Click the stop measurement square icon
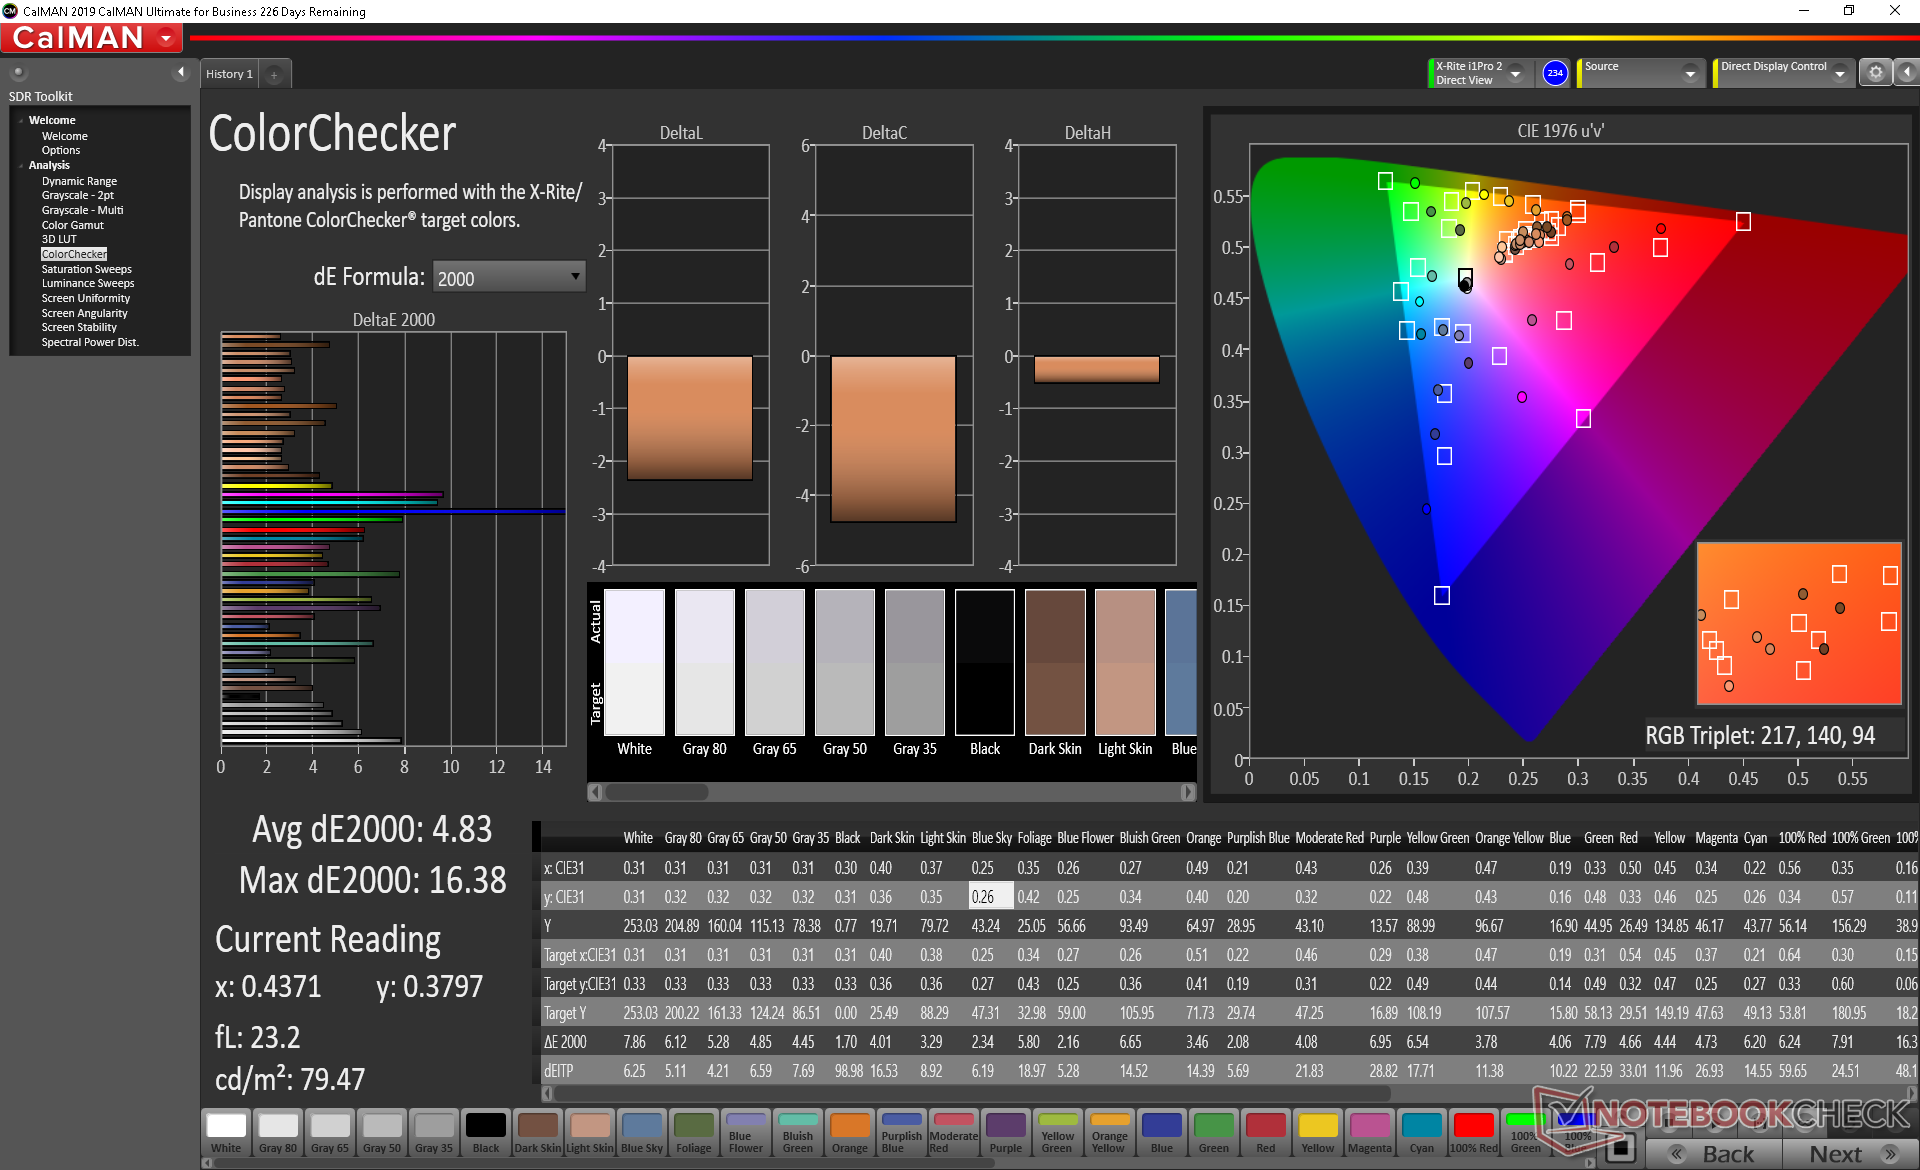The width and height of the screenshot is (1920, 1170). coord(1620,1146)
